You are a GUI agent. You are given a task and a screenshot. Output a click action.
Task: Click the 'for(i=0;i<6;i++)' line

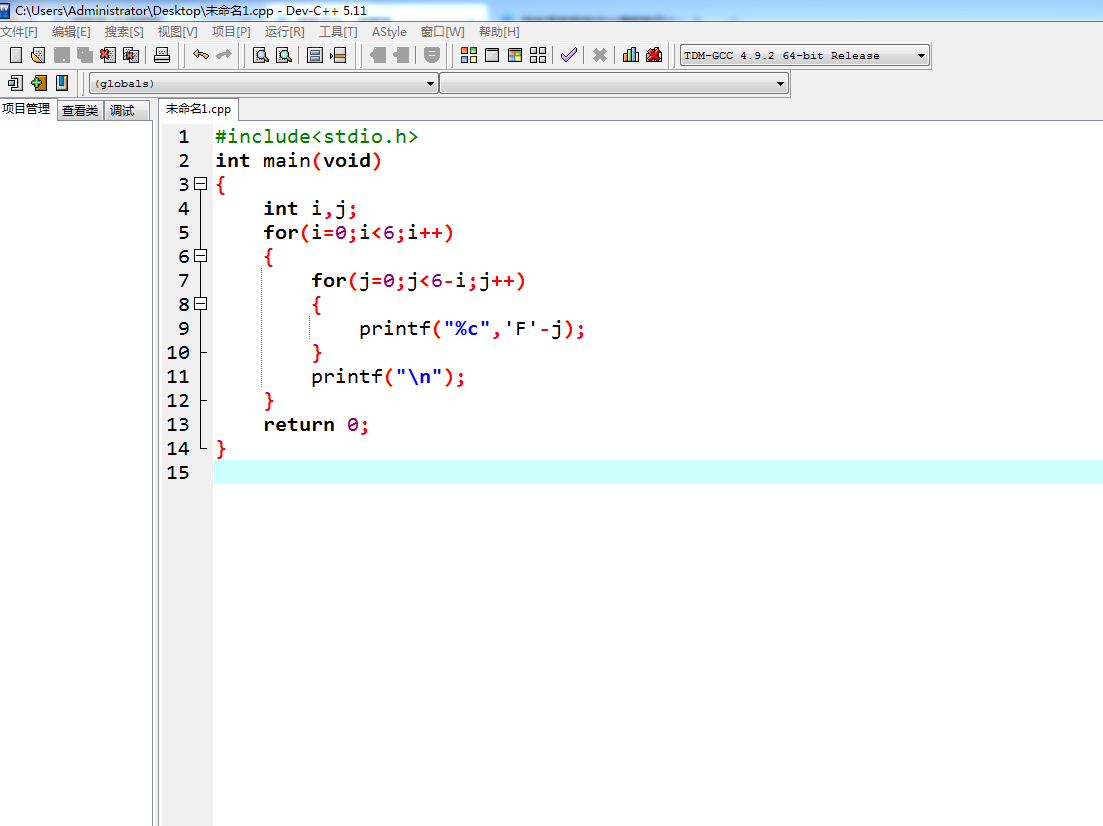click(x=358, y=232)
